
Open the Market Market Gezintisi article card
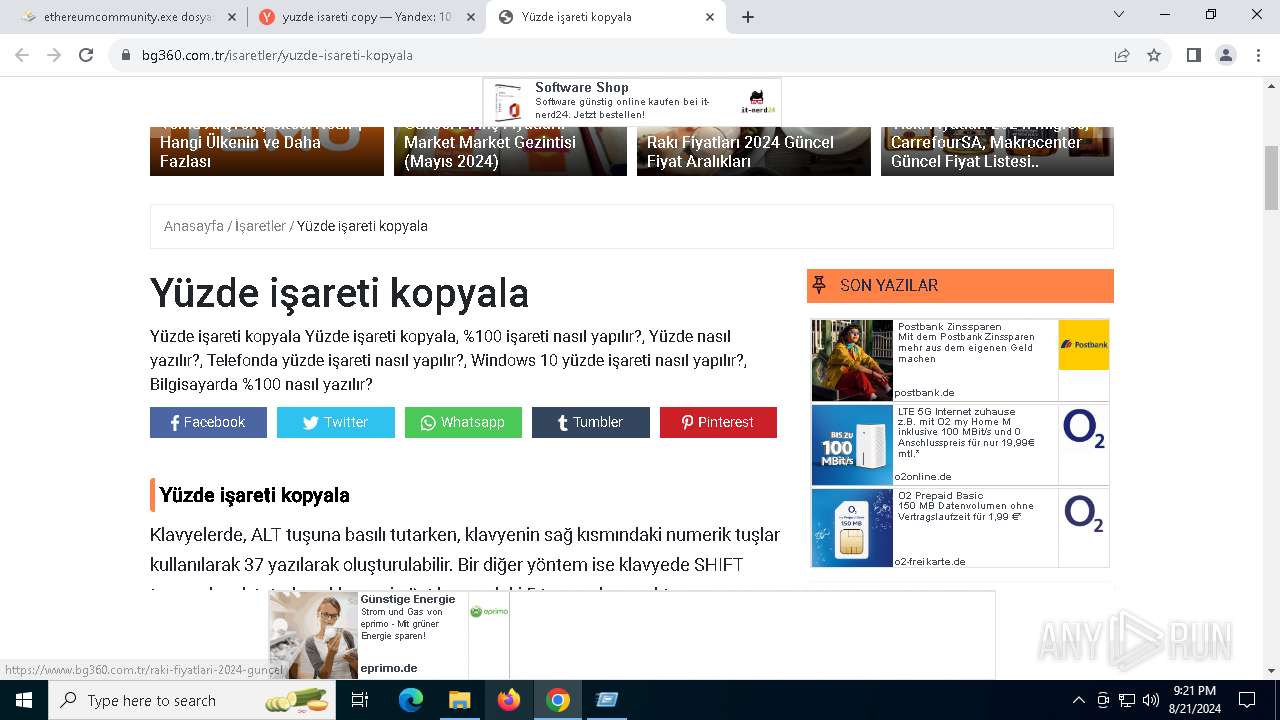coord(510,151)
